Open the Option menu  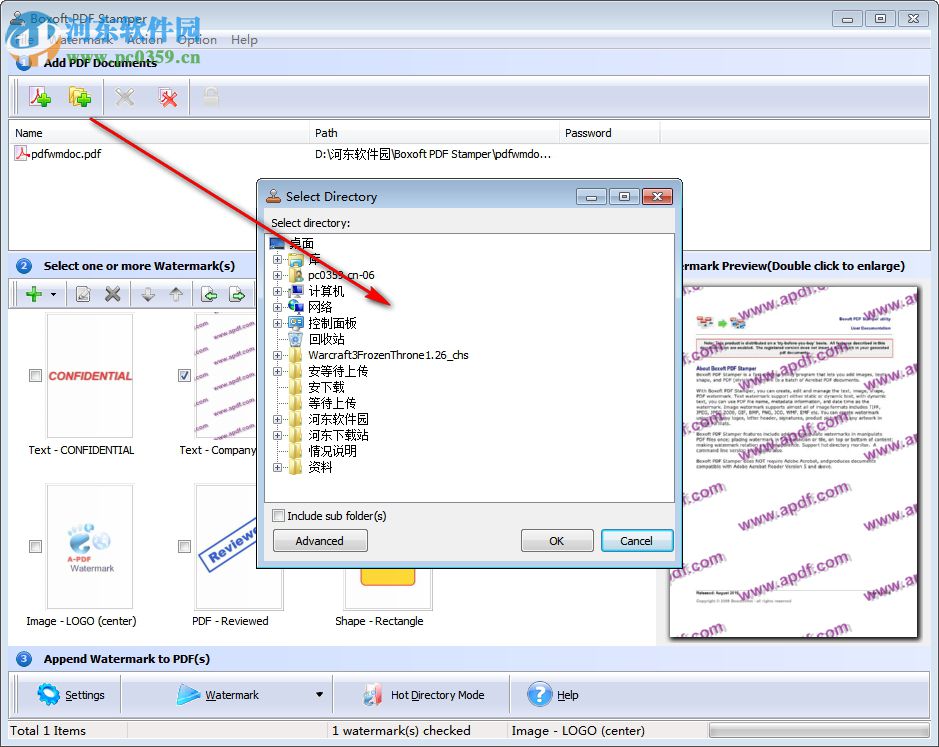(196, 40)
